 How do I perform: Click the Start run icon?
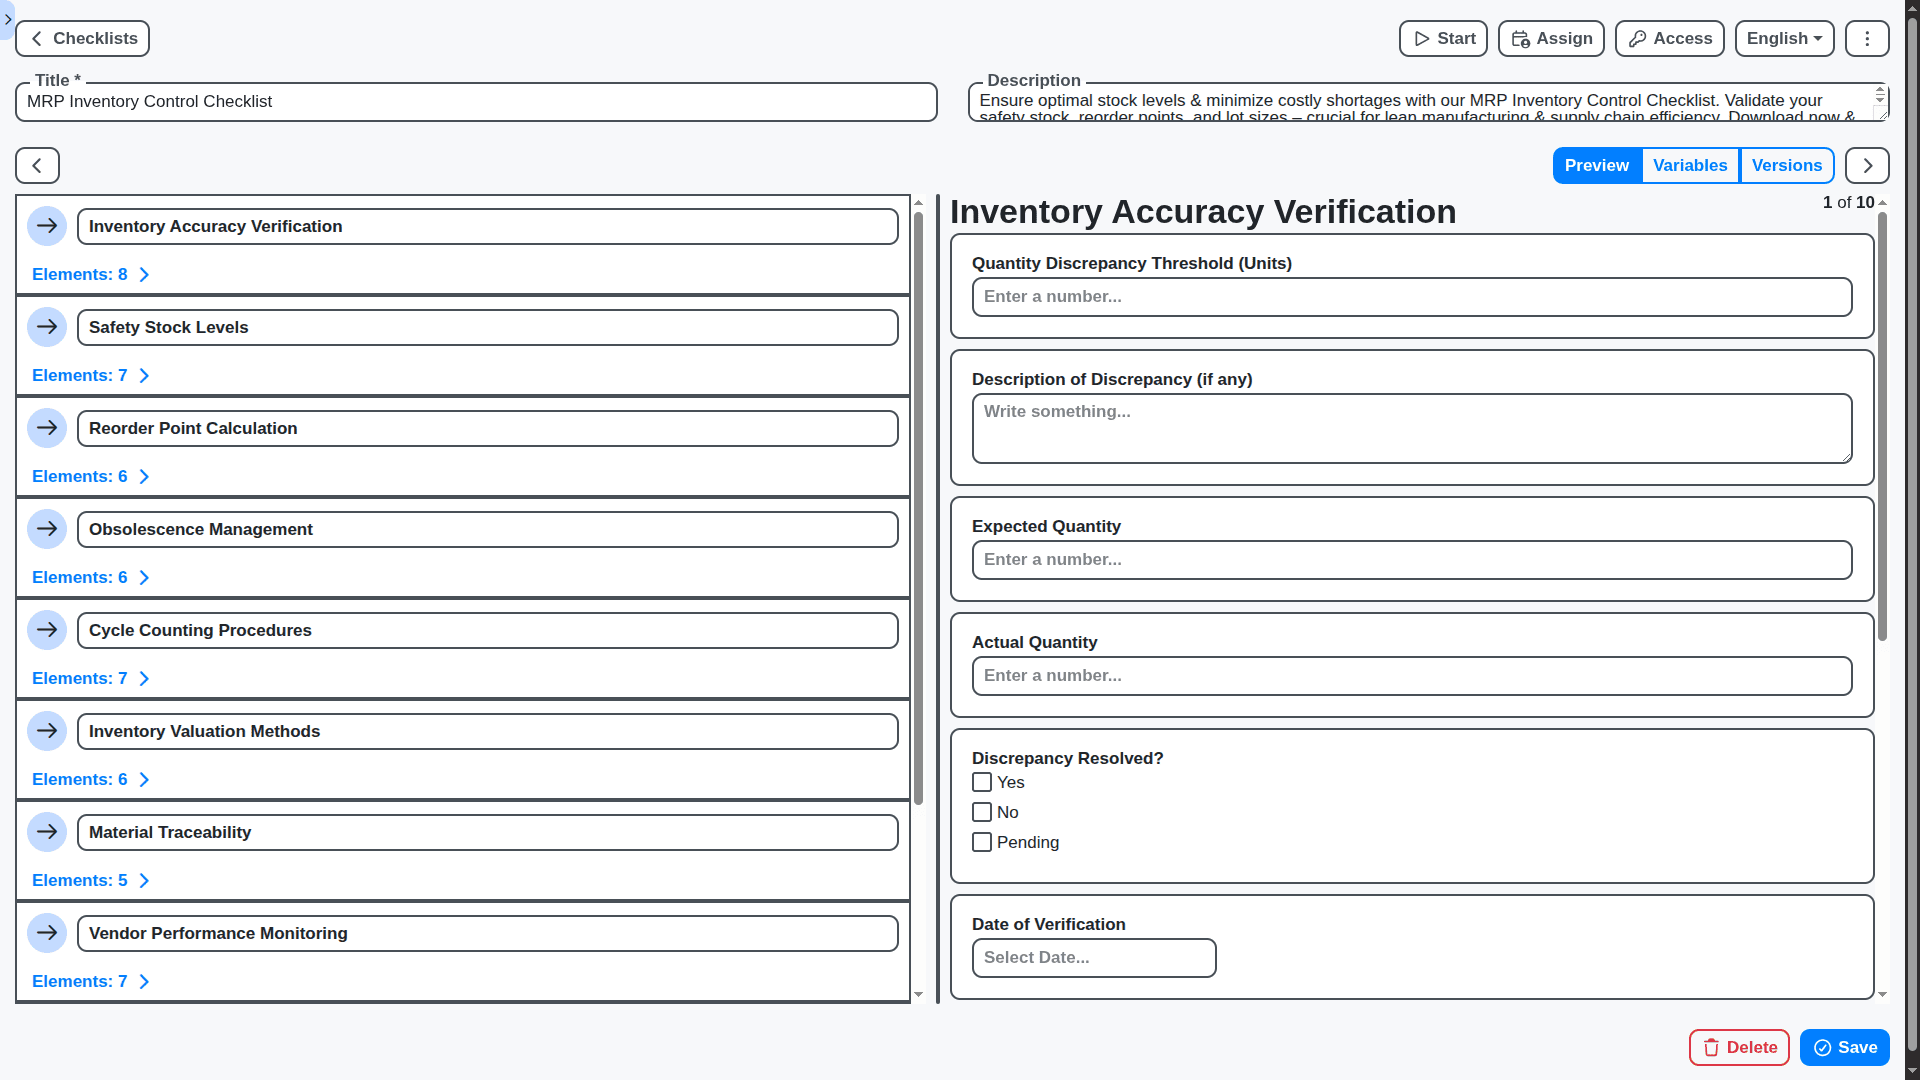point(1422,38)
